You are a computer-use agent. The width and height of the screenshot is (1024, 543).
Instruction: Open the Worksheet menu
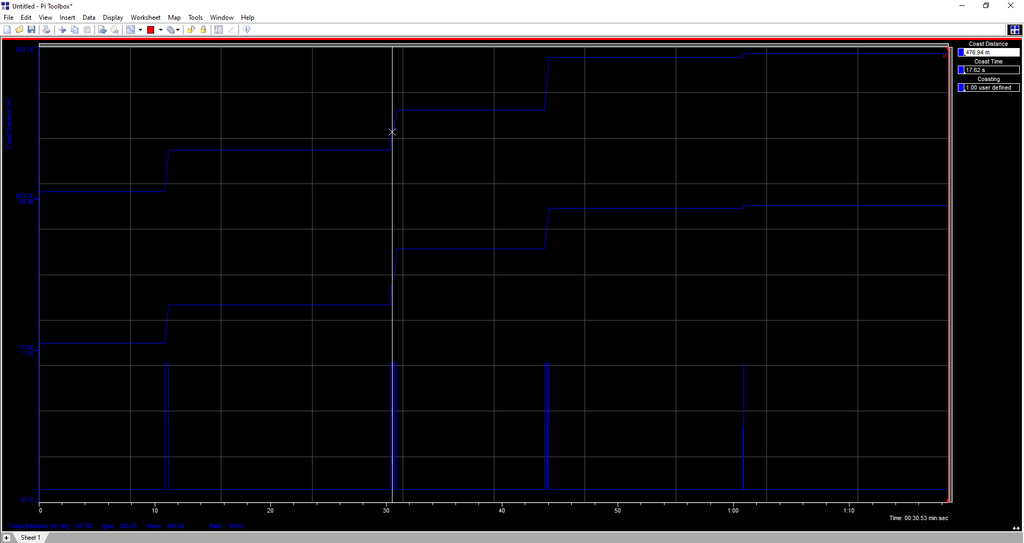pos(145,18)
